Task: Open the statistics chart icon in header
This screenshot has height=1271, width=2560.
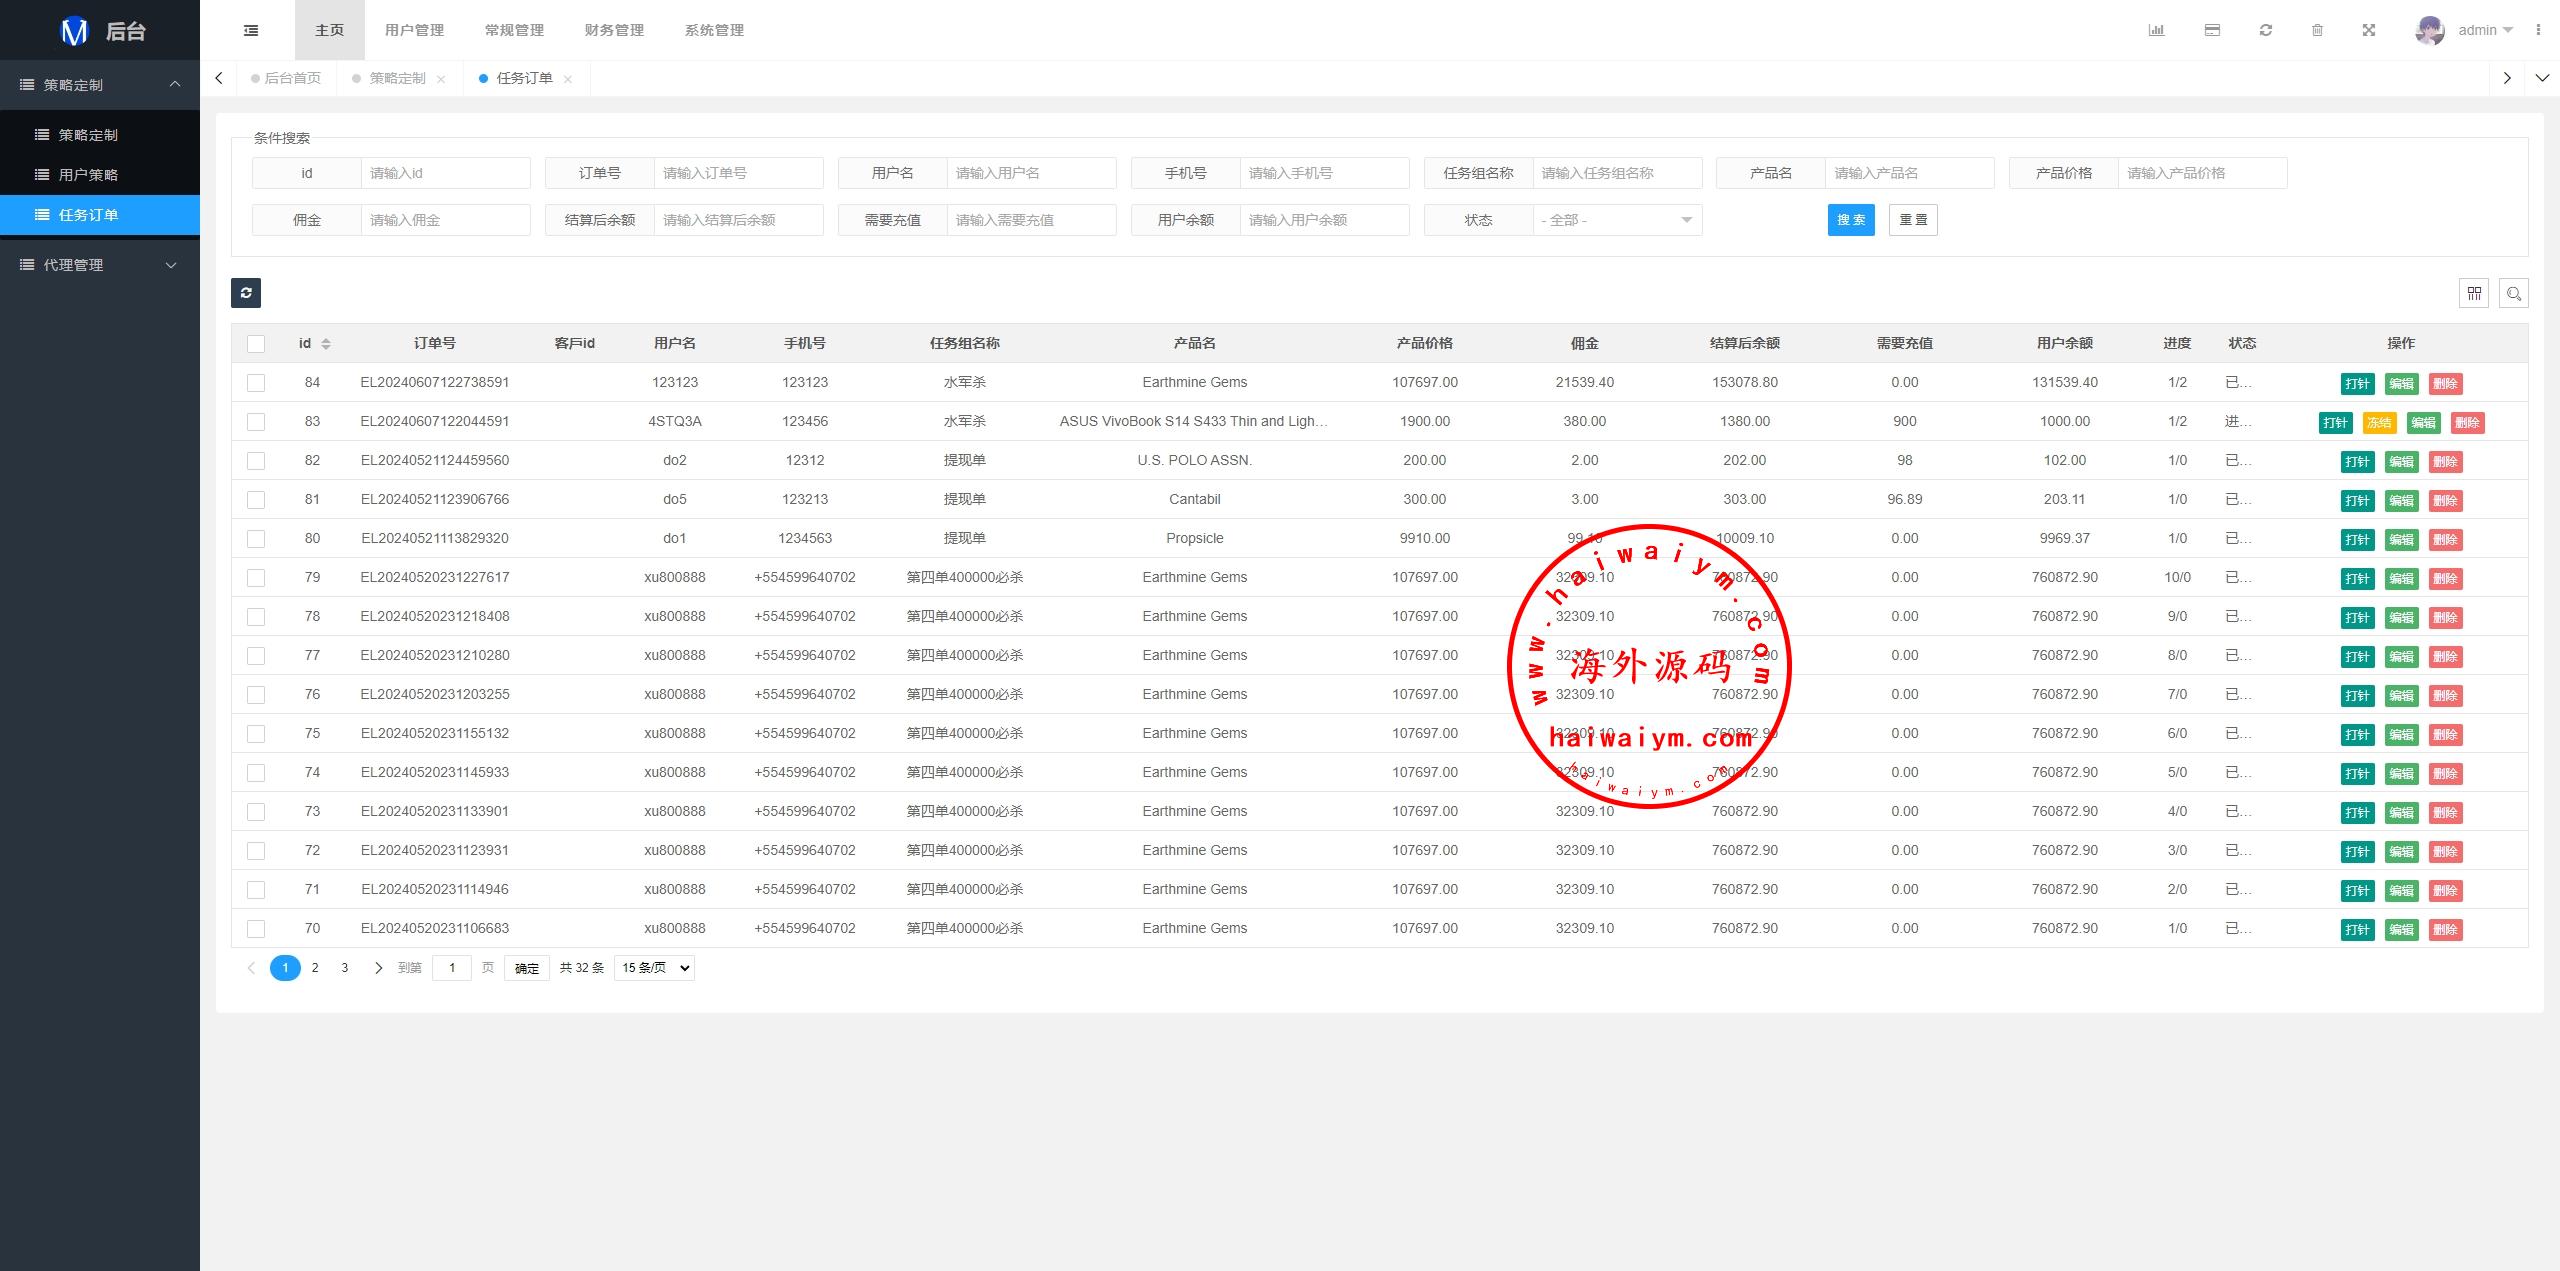Action: (2156, 30)
